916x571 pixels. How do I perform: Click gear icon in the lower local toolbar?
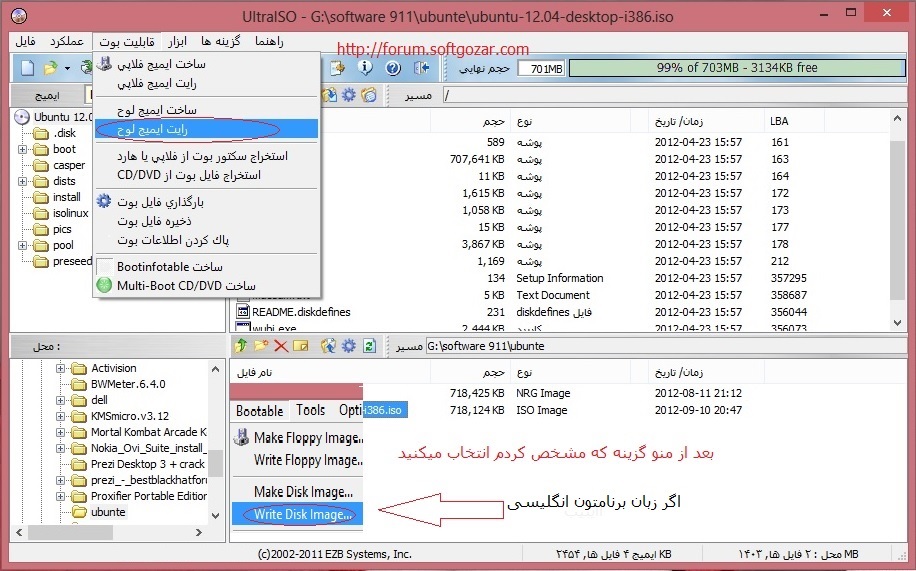click(349, 346)
